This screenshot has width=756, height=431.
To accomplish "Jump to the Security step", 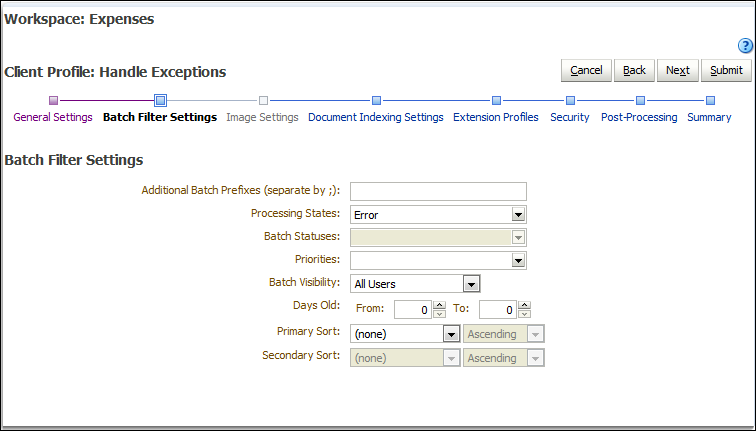I will [x=570, y=117].
